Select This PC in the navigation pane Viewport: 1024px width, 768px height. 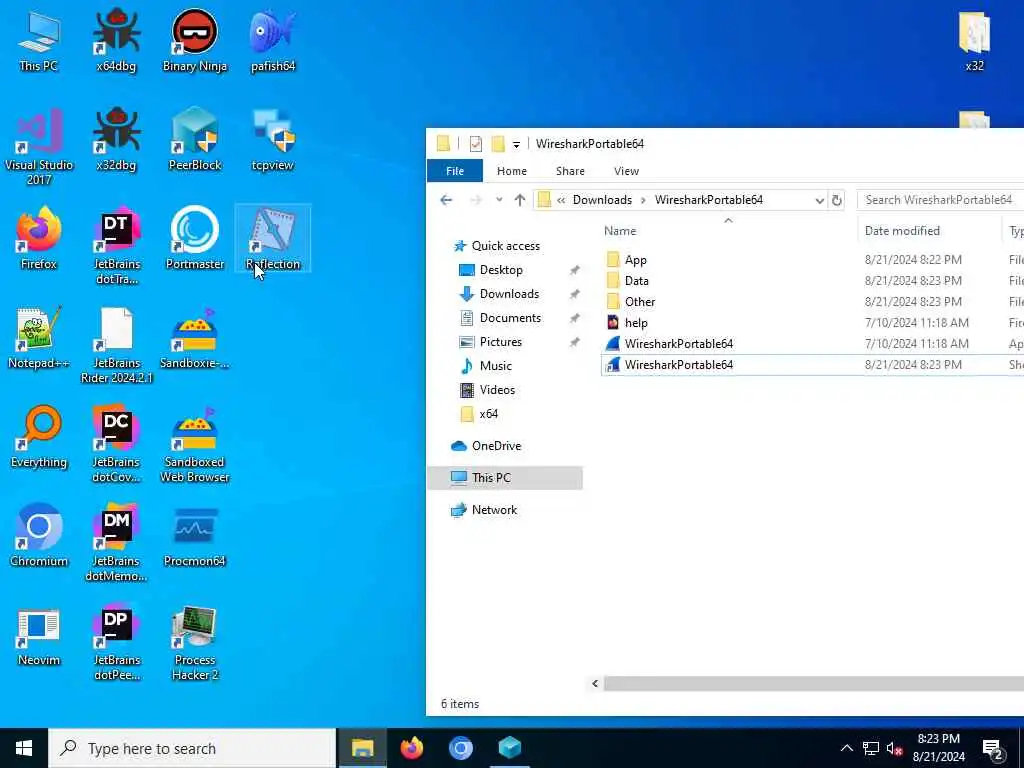point(504,478)
